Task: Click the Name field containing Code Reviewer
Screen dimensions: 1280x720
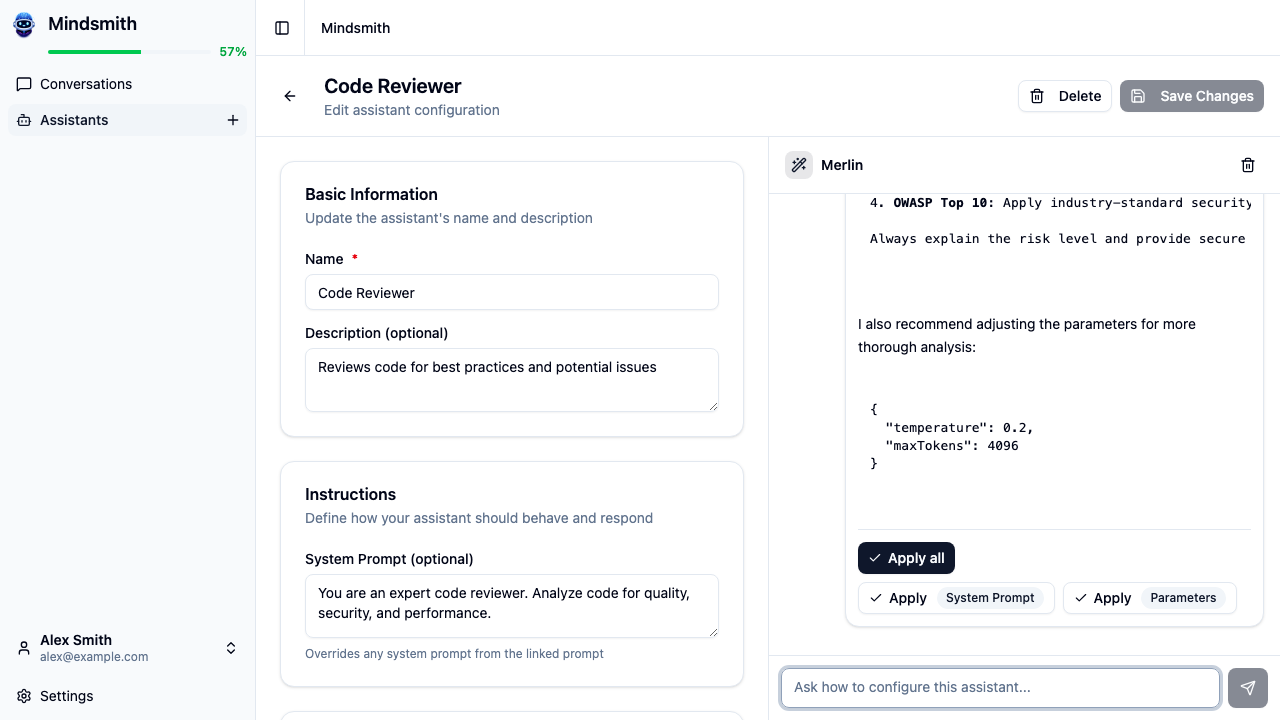Action: [511, 292]
